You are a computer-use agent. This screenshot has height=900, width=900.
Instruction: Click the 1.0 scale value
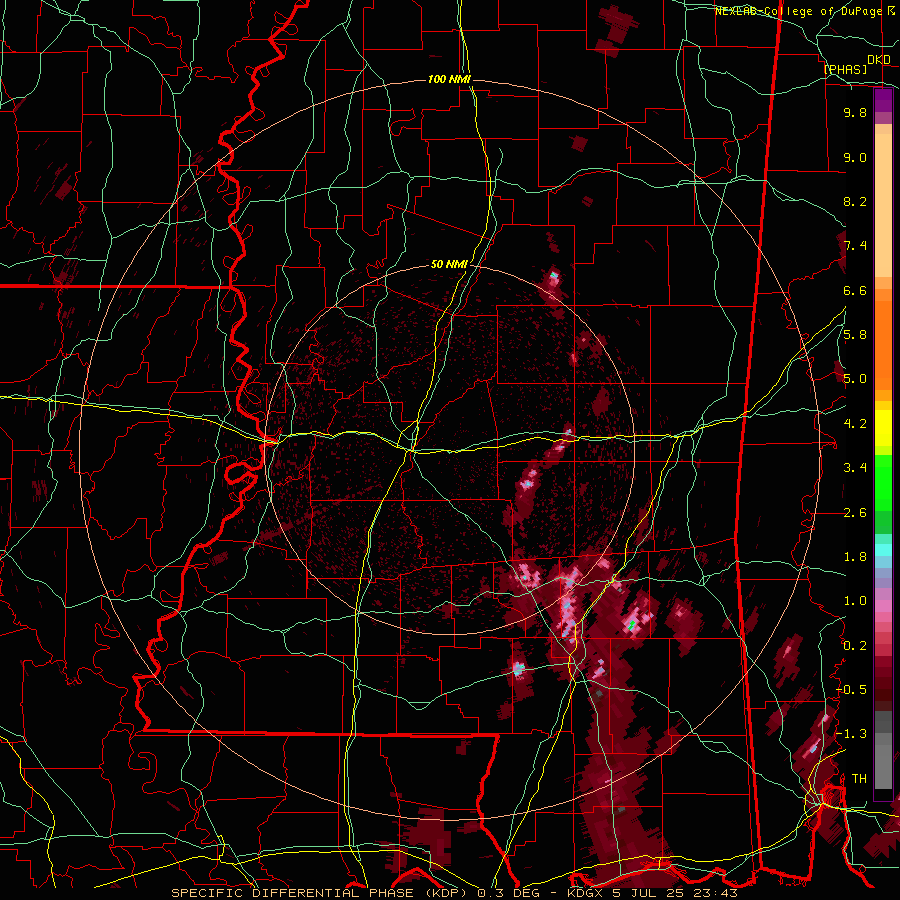click(855, 601)
